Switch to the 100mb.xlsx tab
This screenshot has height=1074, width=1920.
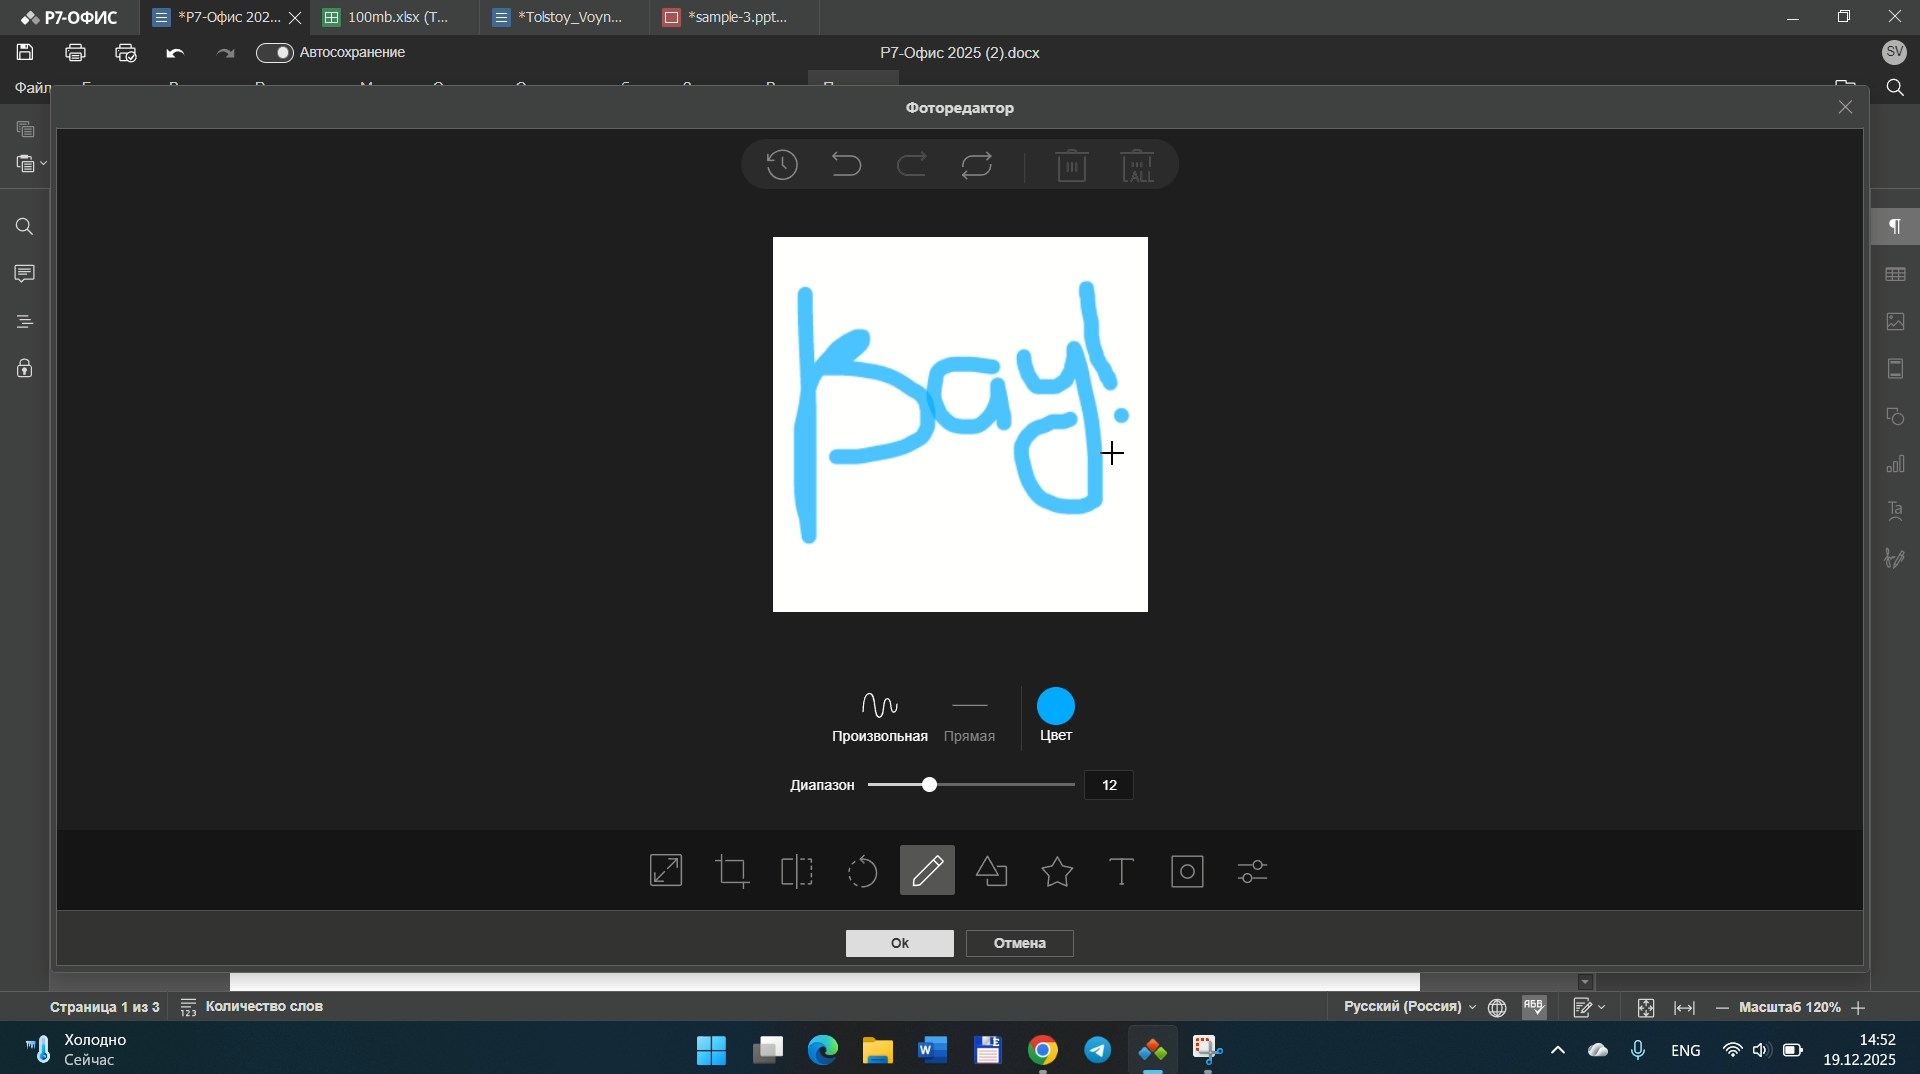click(x=397, y=18)
